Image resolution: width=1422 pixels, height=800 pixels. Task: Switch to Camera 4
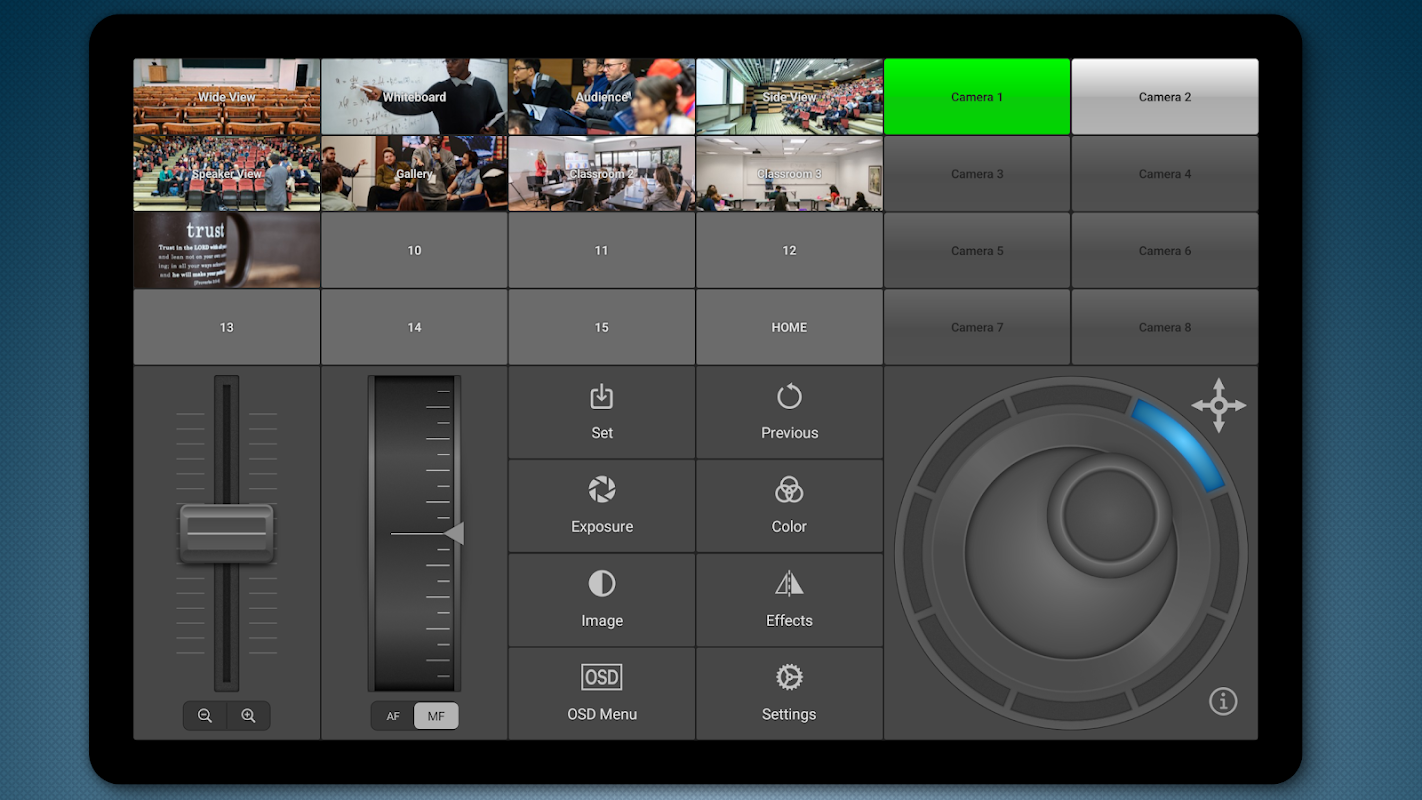click(1165, 174)
